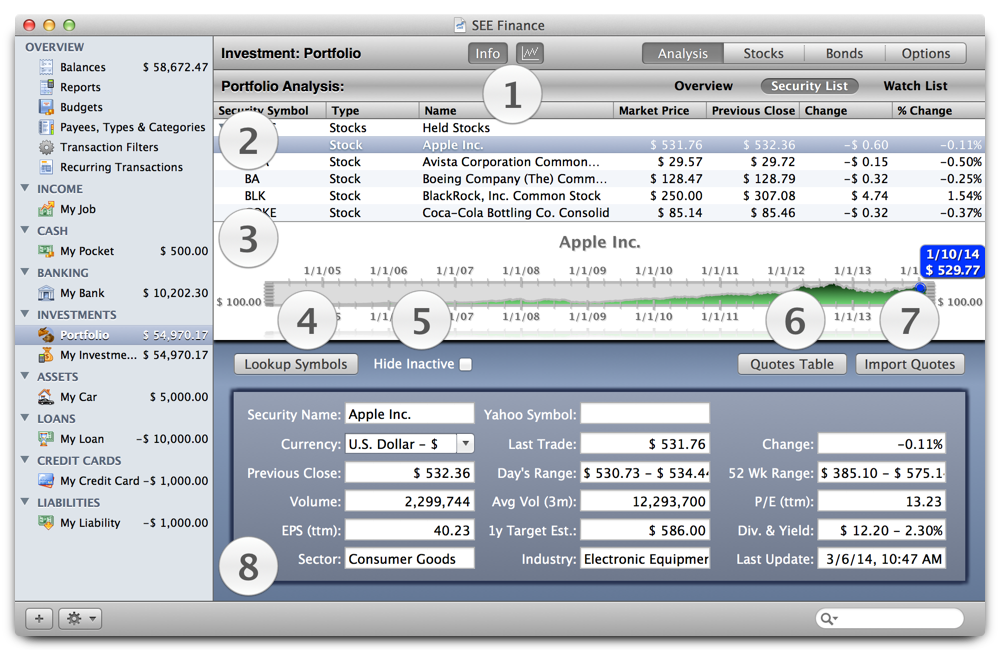Collapse the INCOME section
1000x650 pixels.
(25, 188)
